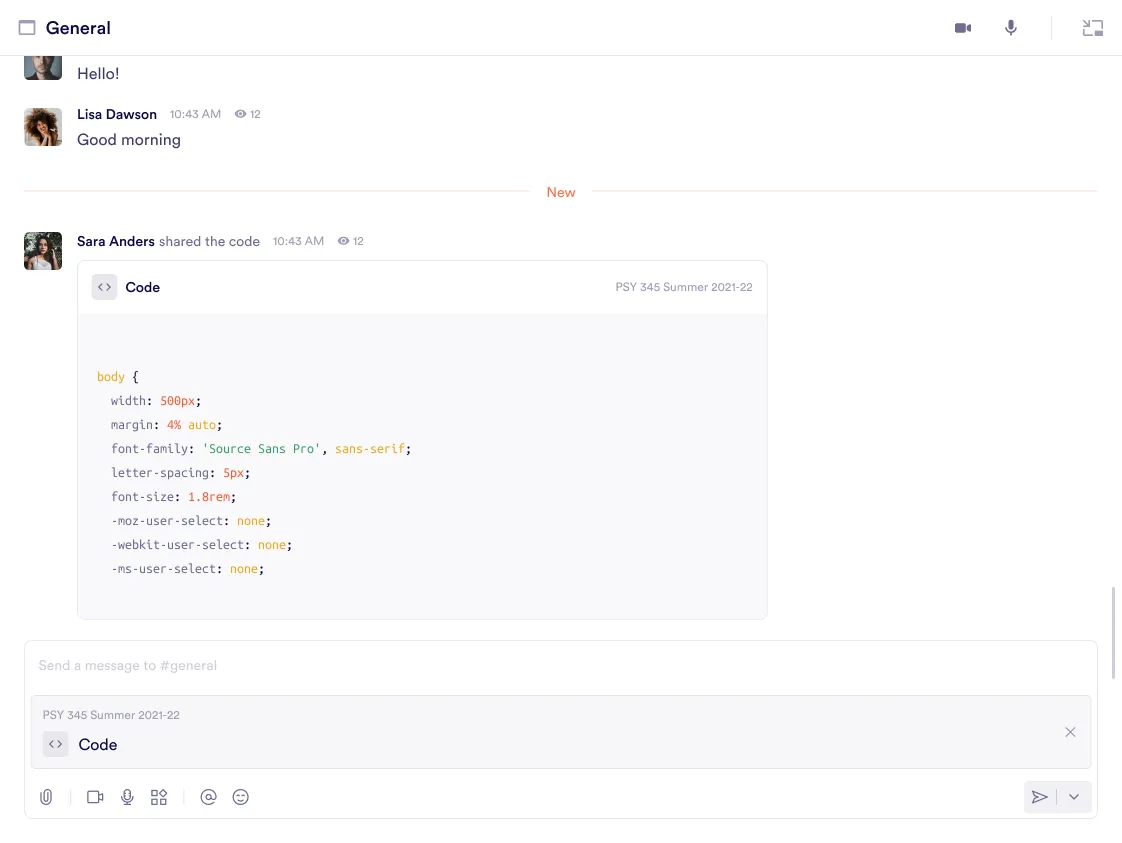Record a voice message in the composer
This screenshot has width=1122, height=843.
pos(127,797)
